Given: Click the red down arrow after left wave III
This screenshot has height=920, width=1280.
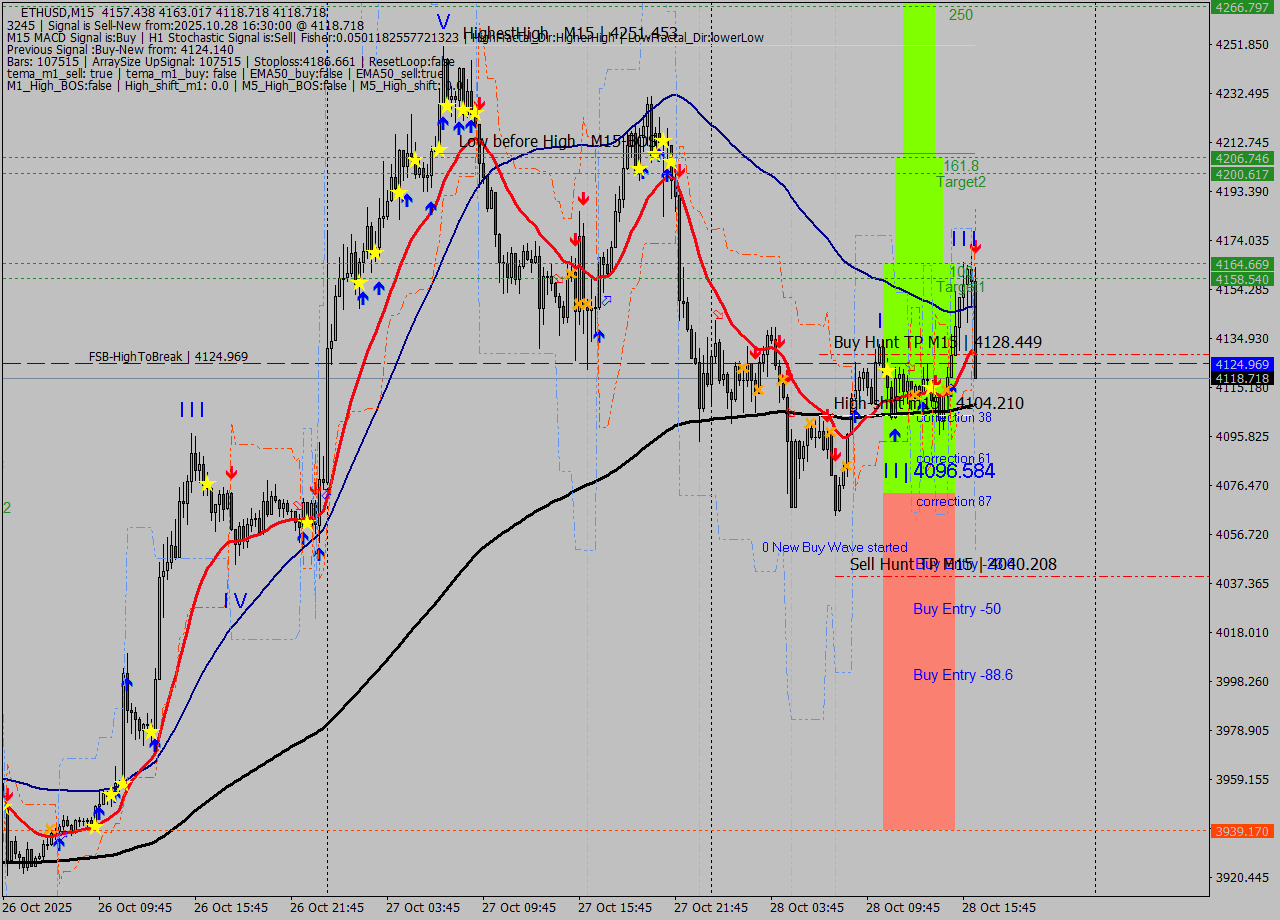Looking at the screenshot, I should (231, 472).
